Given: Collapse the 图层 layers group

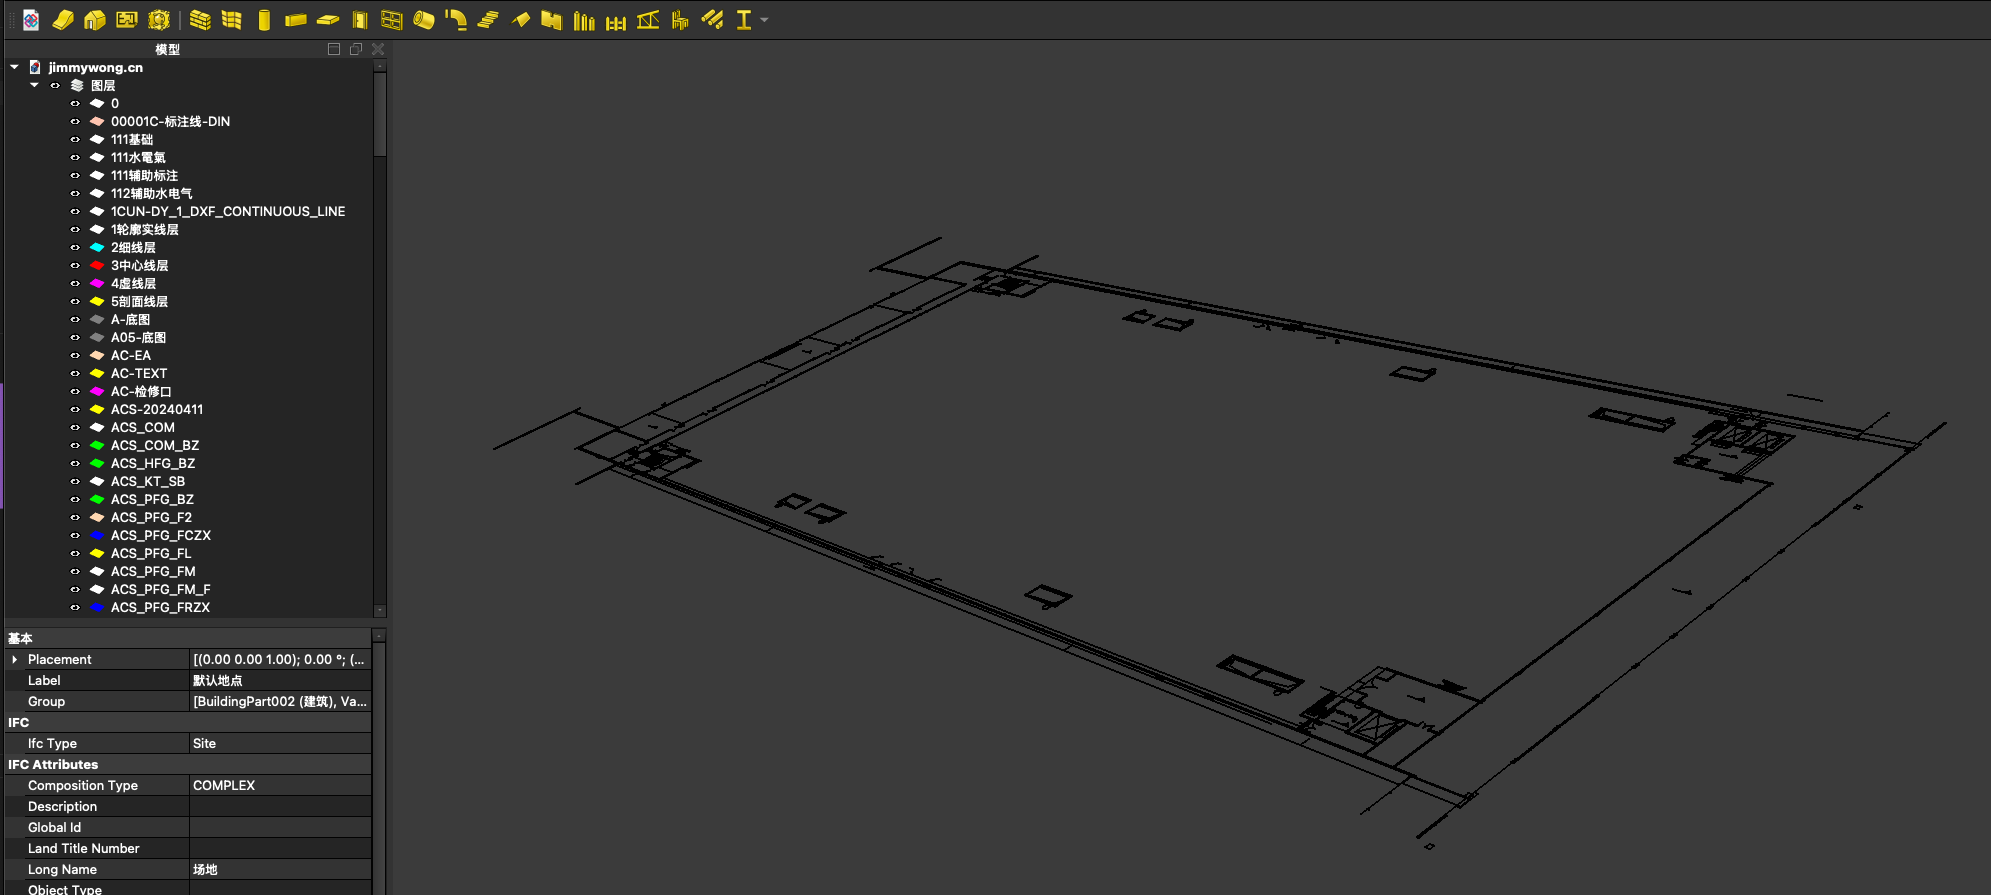Looking at the screenshot, I should (x=34, y=85).
